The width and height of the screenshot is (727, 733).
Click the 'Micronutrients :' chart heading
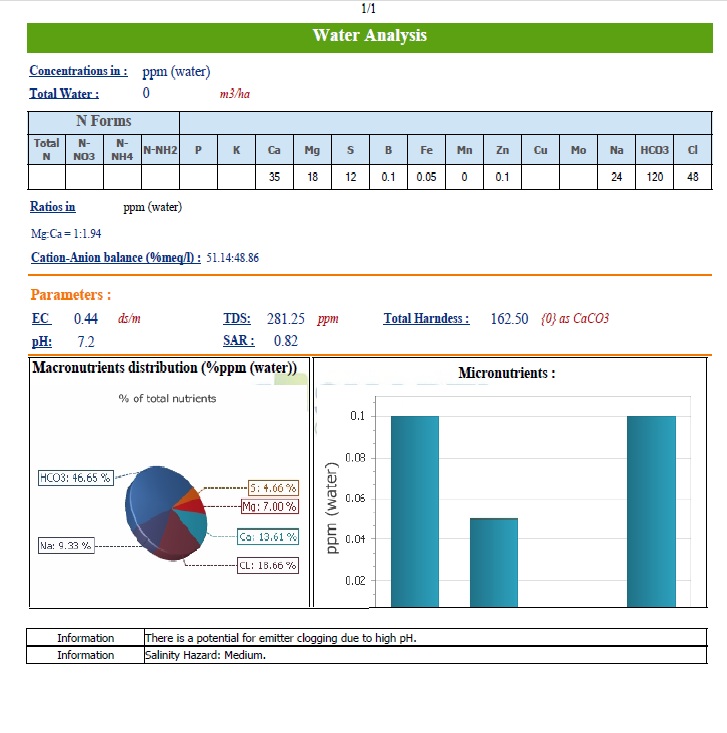507,373
